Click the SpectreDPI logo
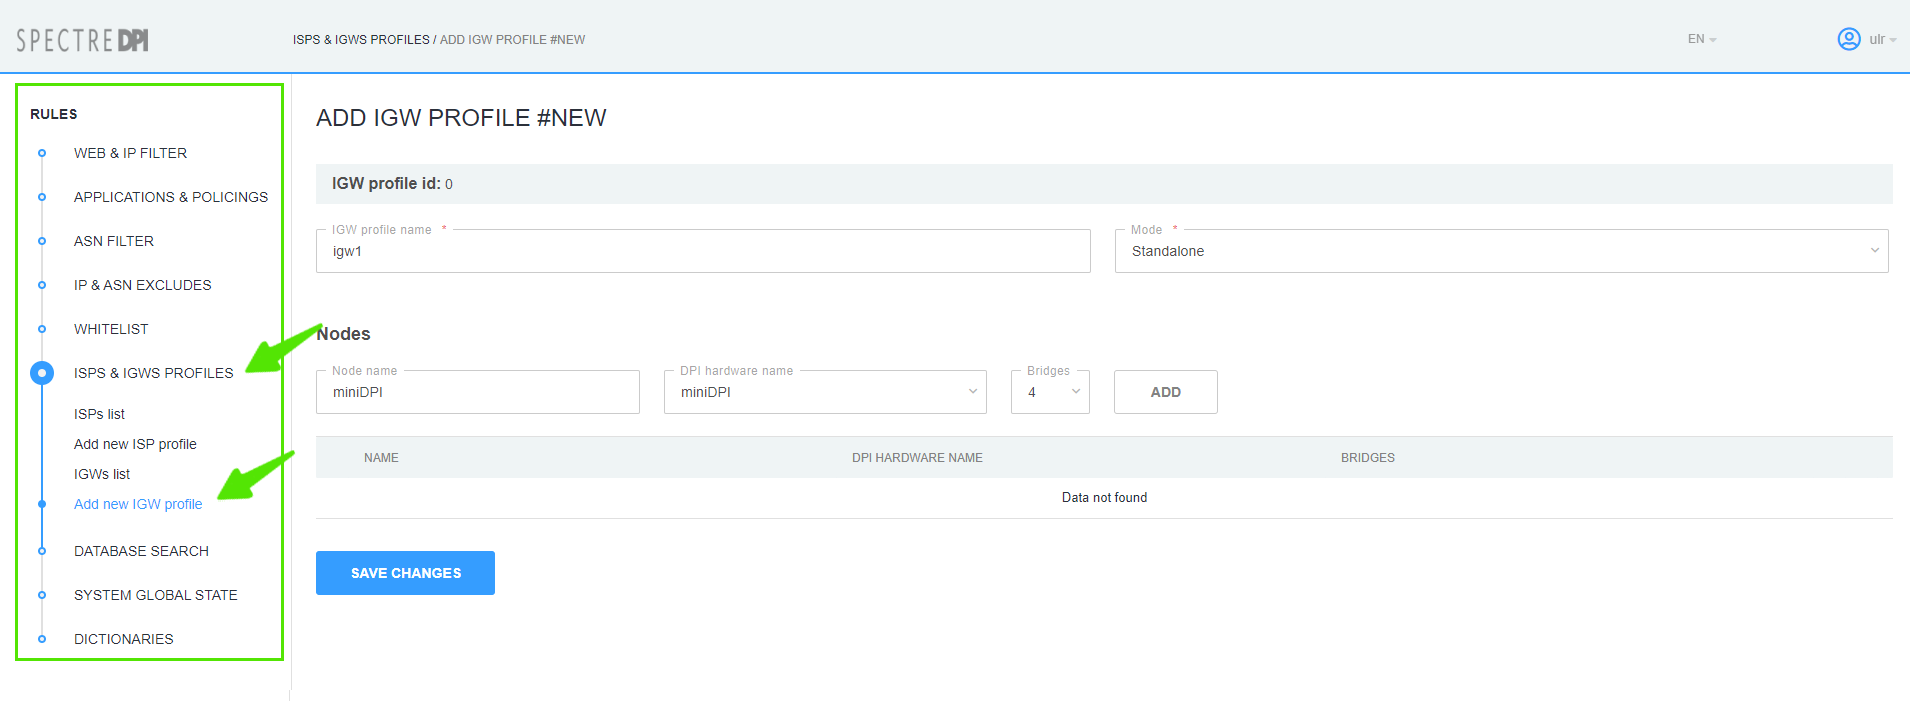 click(x=82, y=40)
